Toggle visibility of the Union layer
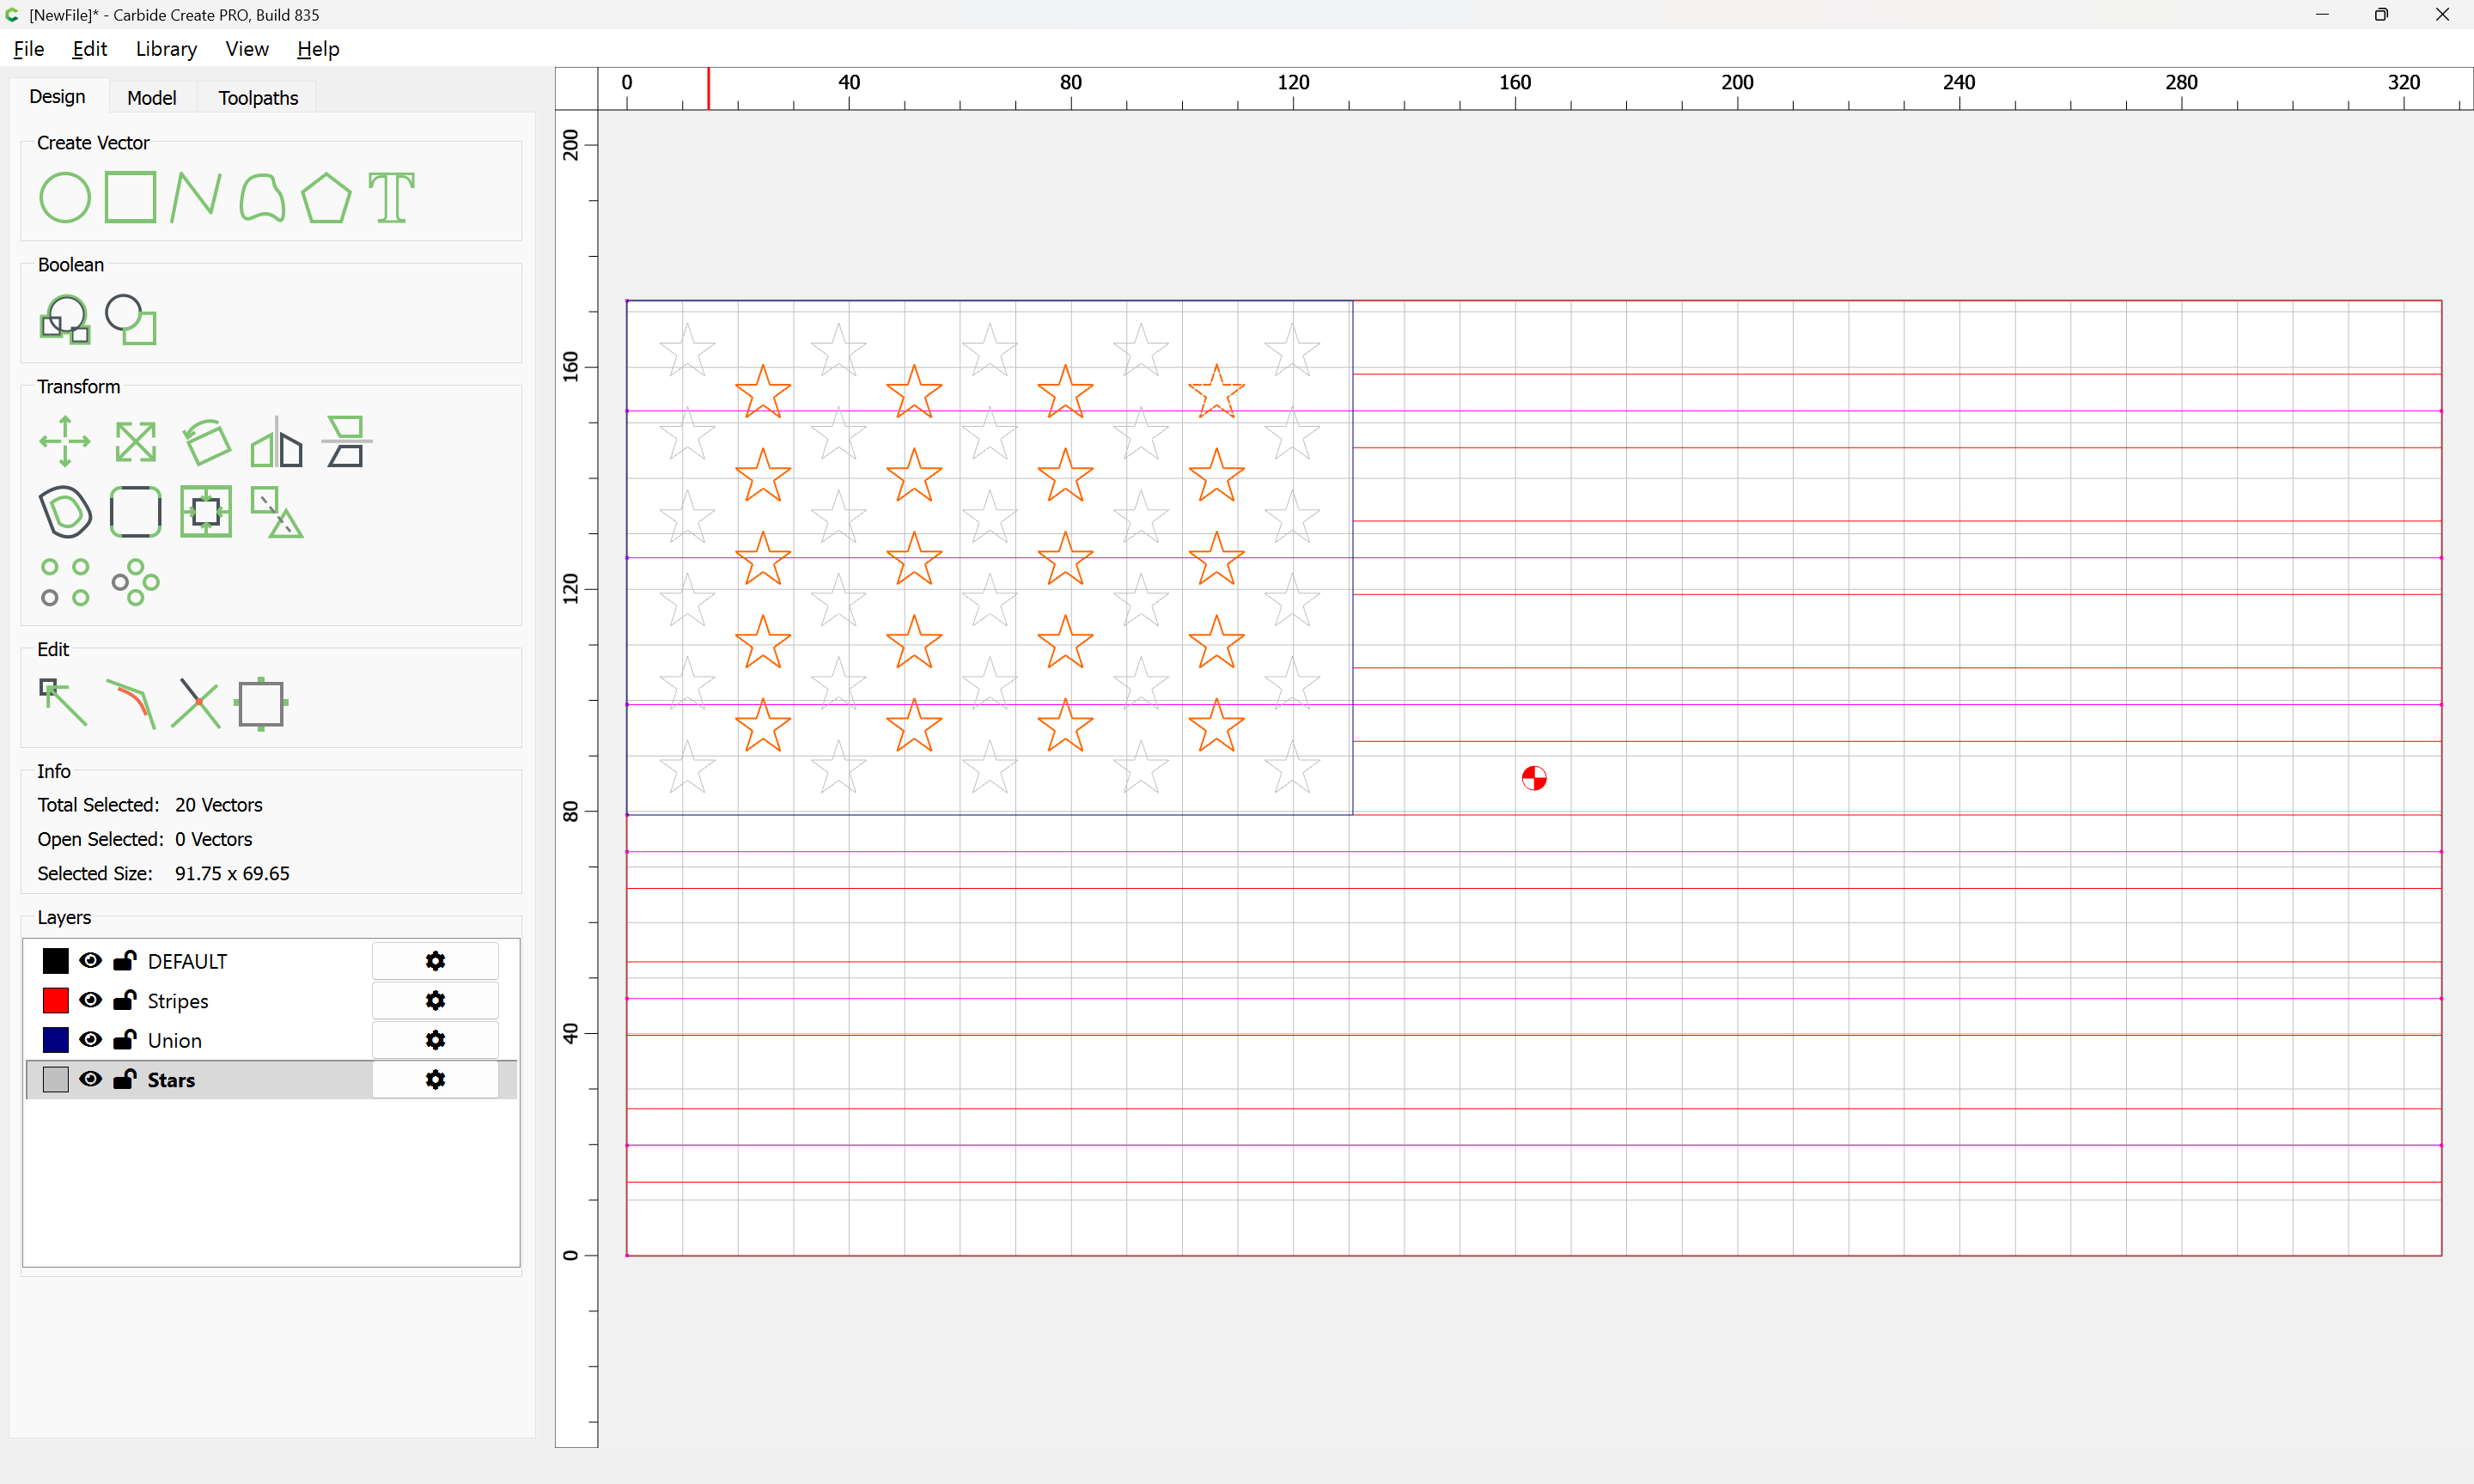Viewport: 2474px width, 1484px height. coord(90,1040)
